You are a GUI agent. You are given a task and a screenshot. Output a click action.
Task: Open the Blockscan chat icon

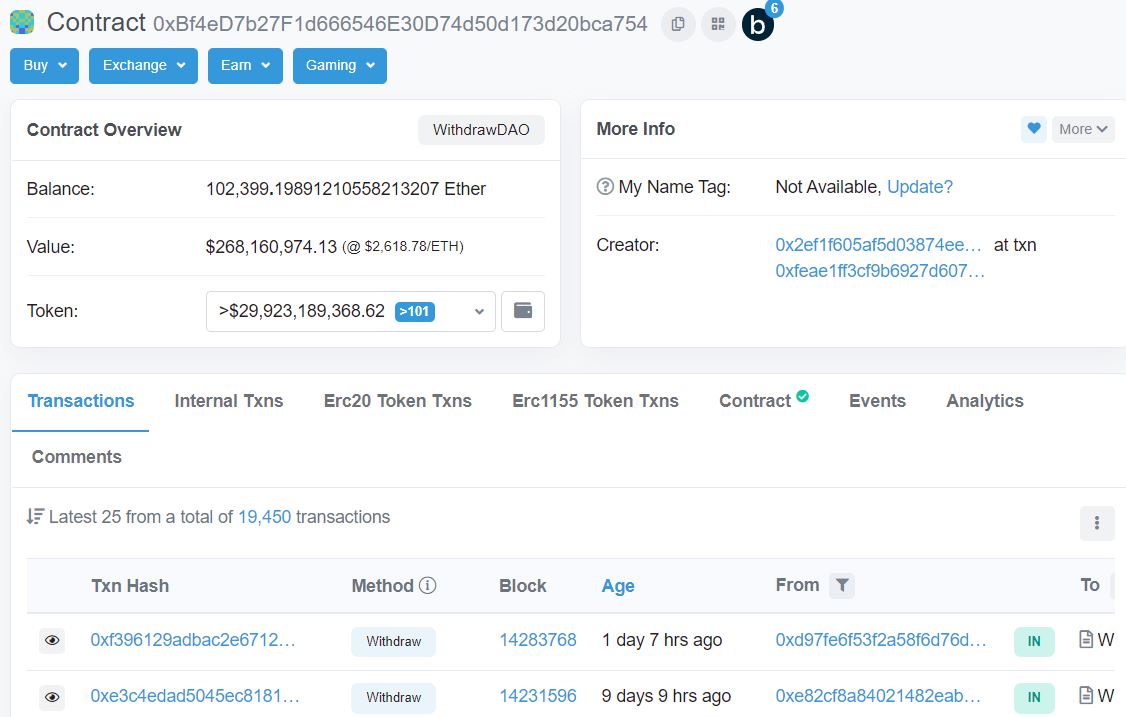(758, 26)
